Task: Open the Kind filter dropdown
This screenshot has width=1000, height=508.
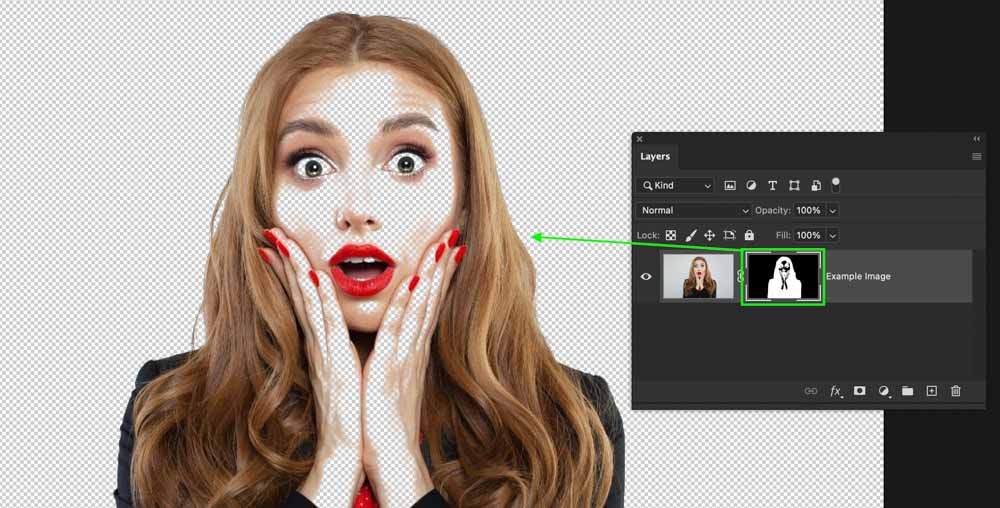Action: point(675,185)
